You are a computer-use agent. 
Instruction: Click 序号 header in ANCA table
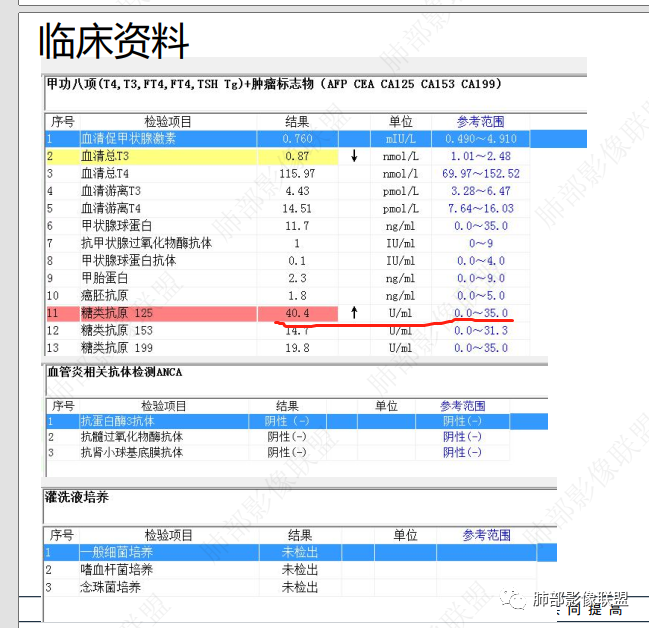(63, 406)
